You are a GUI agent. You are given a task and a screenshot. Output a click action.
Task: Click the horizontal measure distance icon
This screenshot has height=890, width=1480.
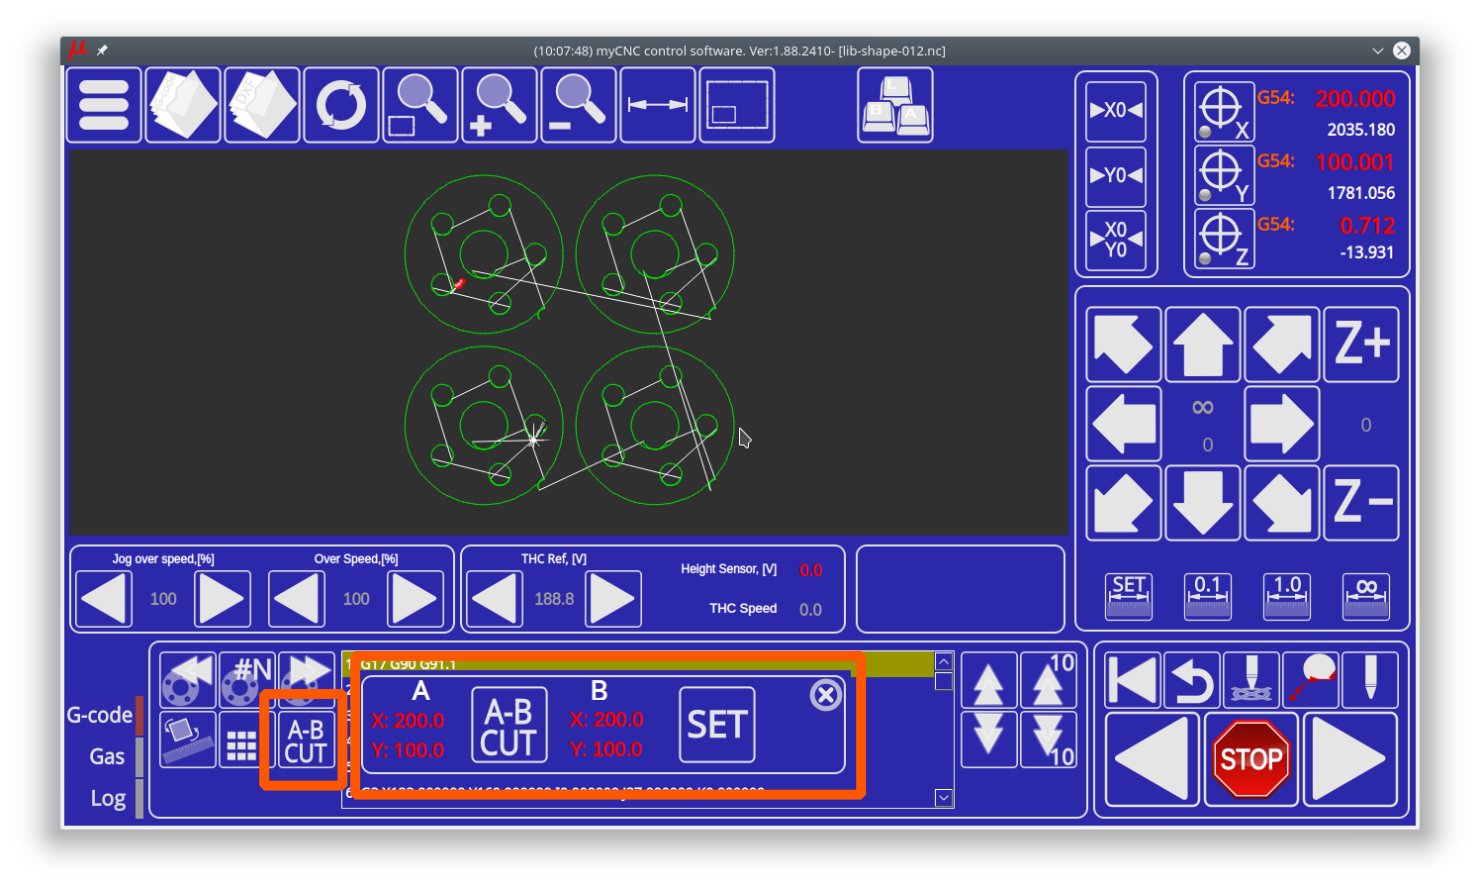pyautogui.click(x=657, y=105)
